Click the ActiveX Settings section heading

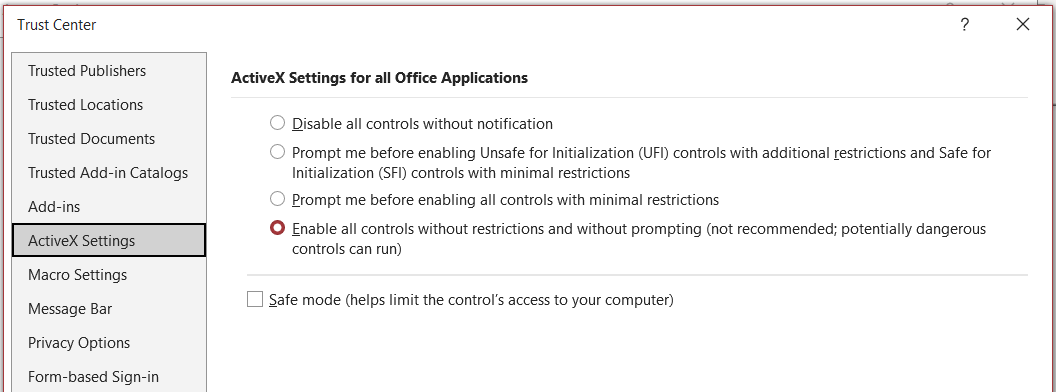pyautogui.click(x=379, y=77)
